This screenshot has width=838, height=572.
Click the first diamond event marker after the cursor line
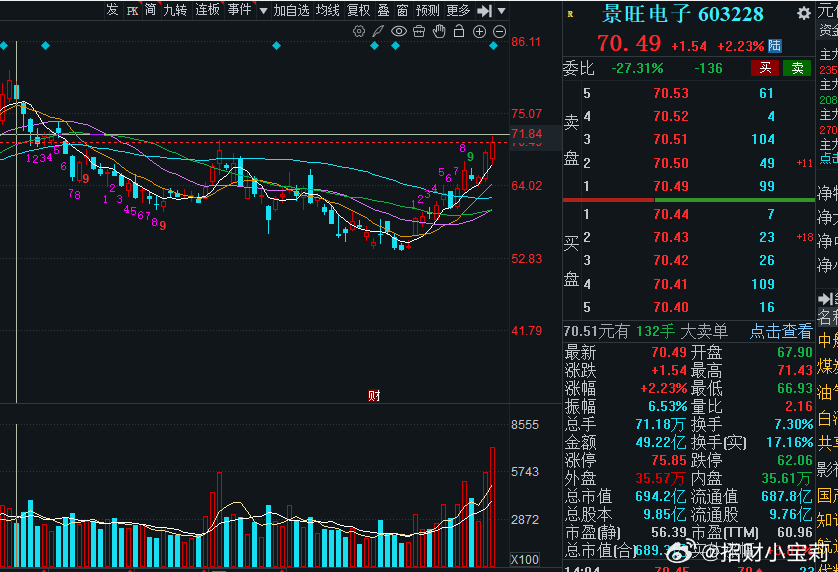point(45,46)
